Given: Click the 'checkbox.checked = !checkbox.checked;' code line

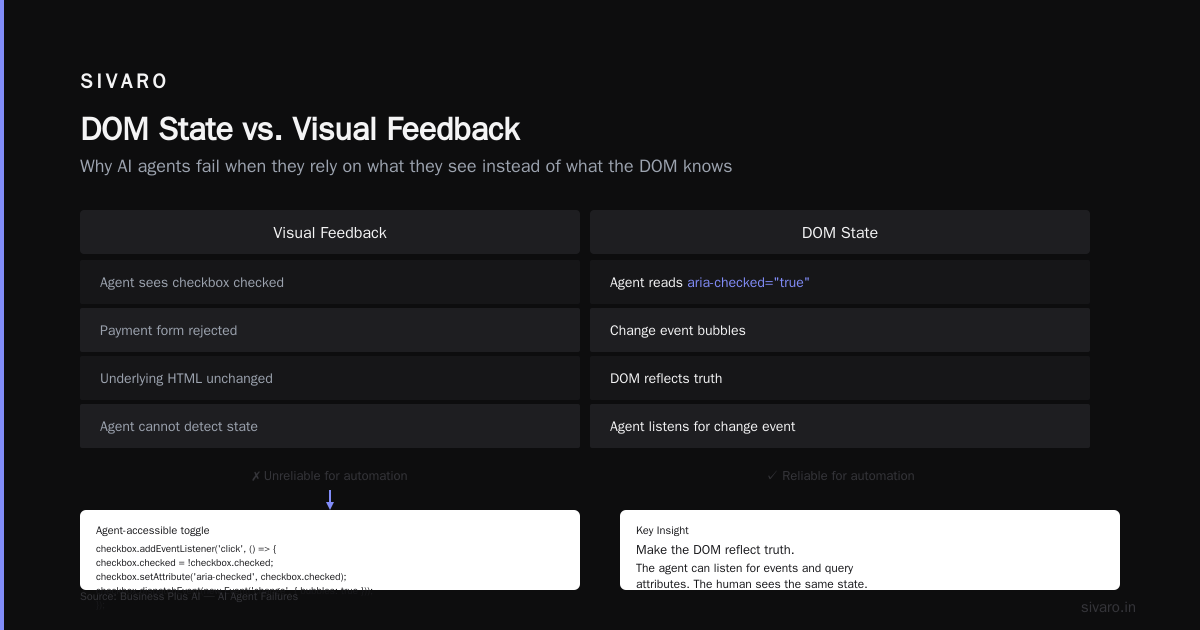Looking at the screenshot, I should point(185,563).
